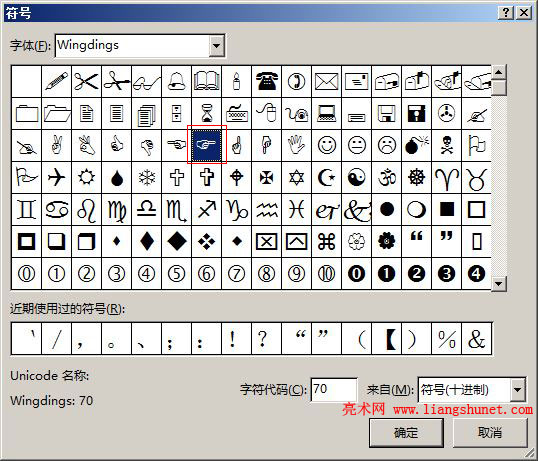Click the 字符代码 character code field
This screenshot has width=538, height=461.
tap(334, 389)
